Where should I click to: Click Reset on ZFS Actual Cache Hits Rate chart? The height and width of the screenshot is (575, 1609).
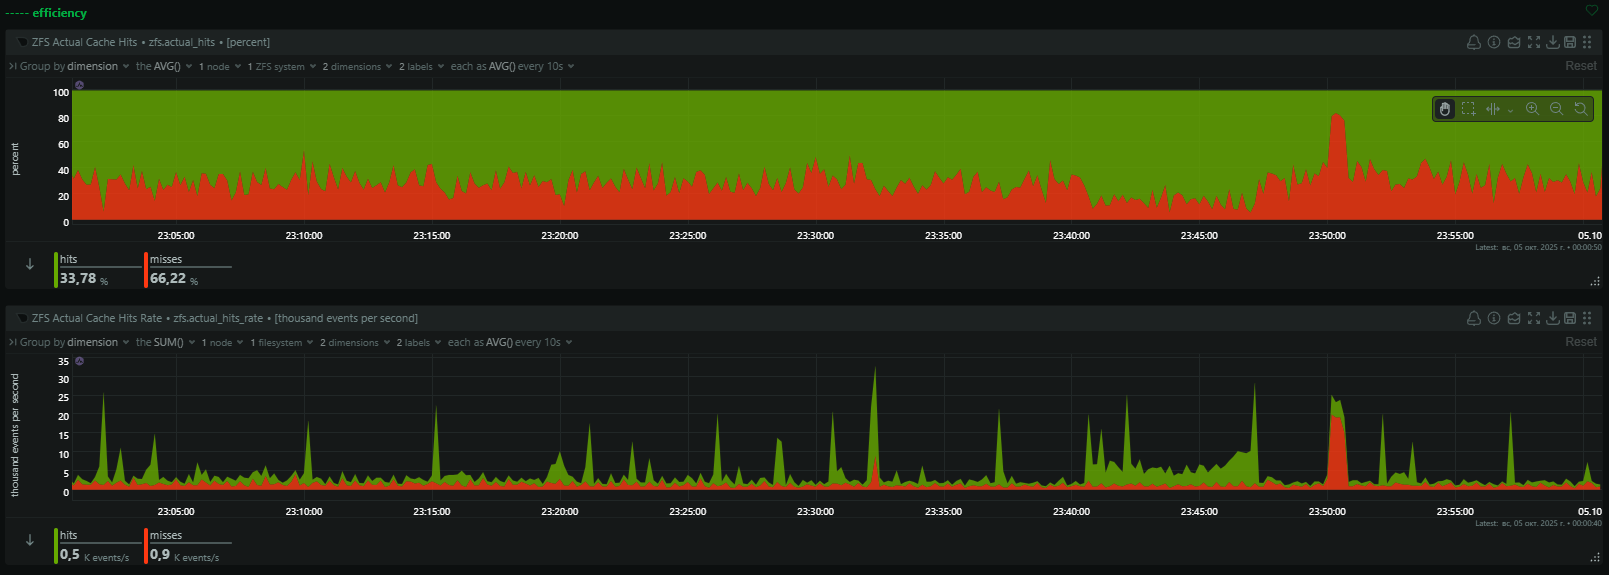(x=1580, y=342)
